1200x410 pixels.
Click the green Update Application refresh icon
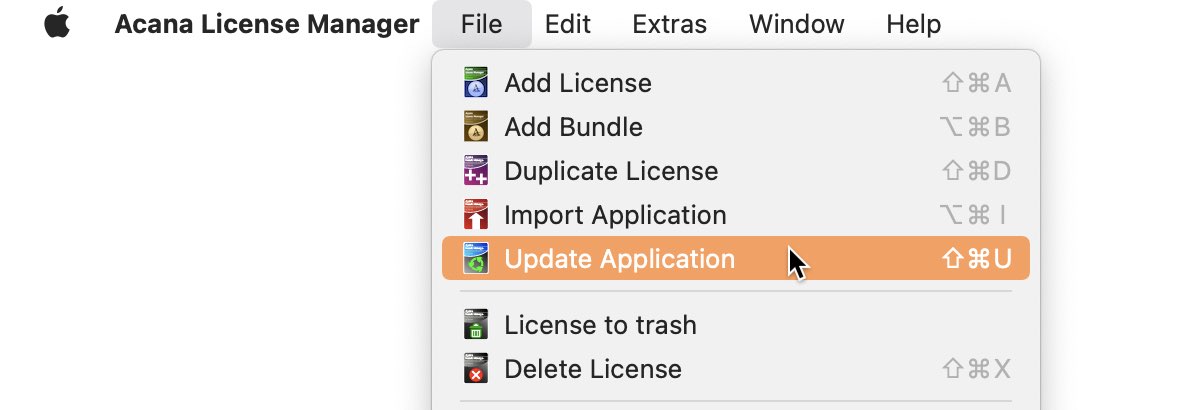point(476,259)
